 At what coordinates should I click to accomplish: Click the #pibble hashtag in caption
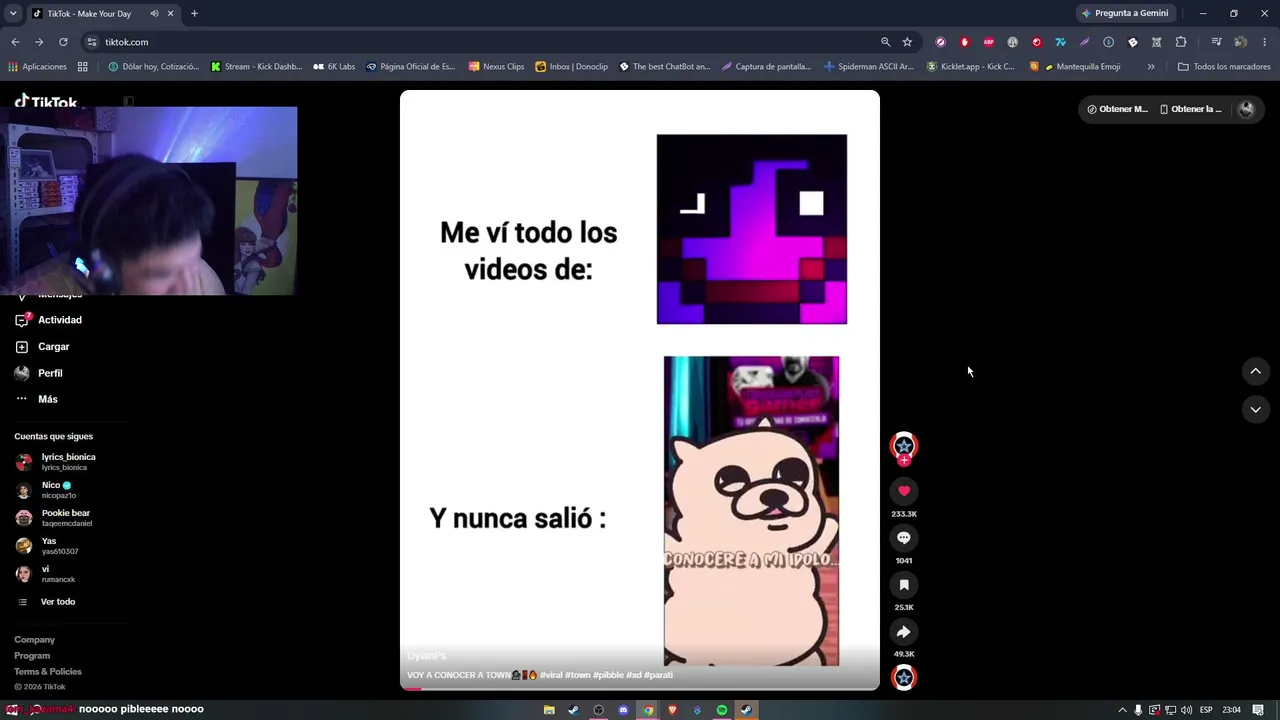coord(608,675)
